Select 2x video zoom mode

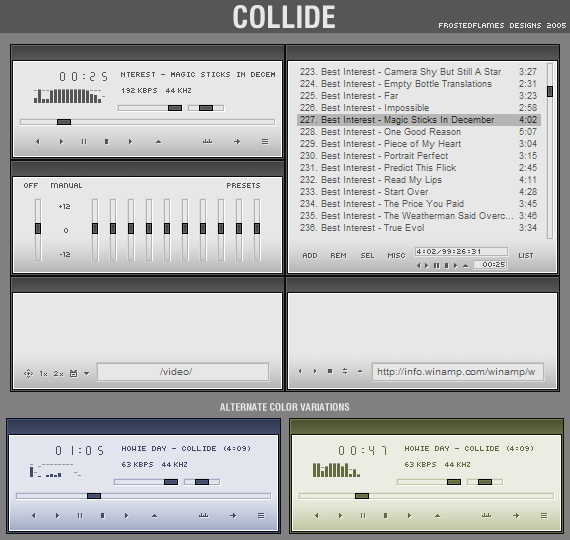(x=59, y=374)
